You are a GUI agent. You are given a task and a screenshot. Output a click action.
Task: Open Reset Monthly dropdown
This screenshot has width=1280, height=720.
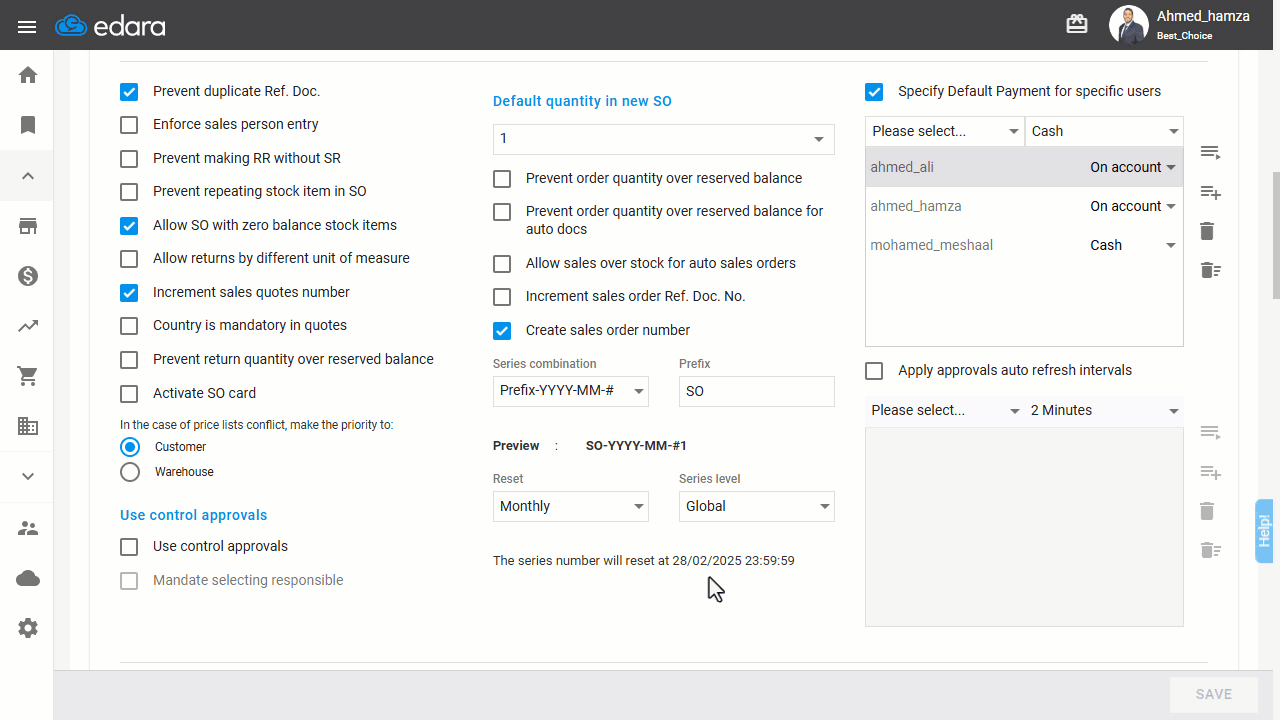tap(571, 506)
